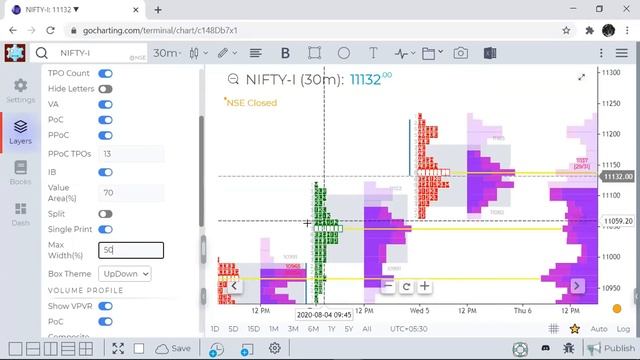Click the Value Area(%) input field
The width and height of the screenshot is (640, 360).
[131, 193]
